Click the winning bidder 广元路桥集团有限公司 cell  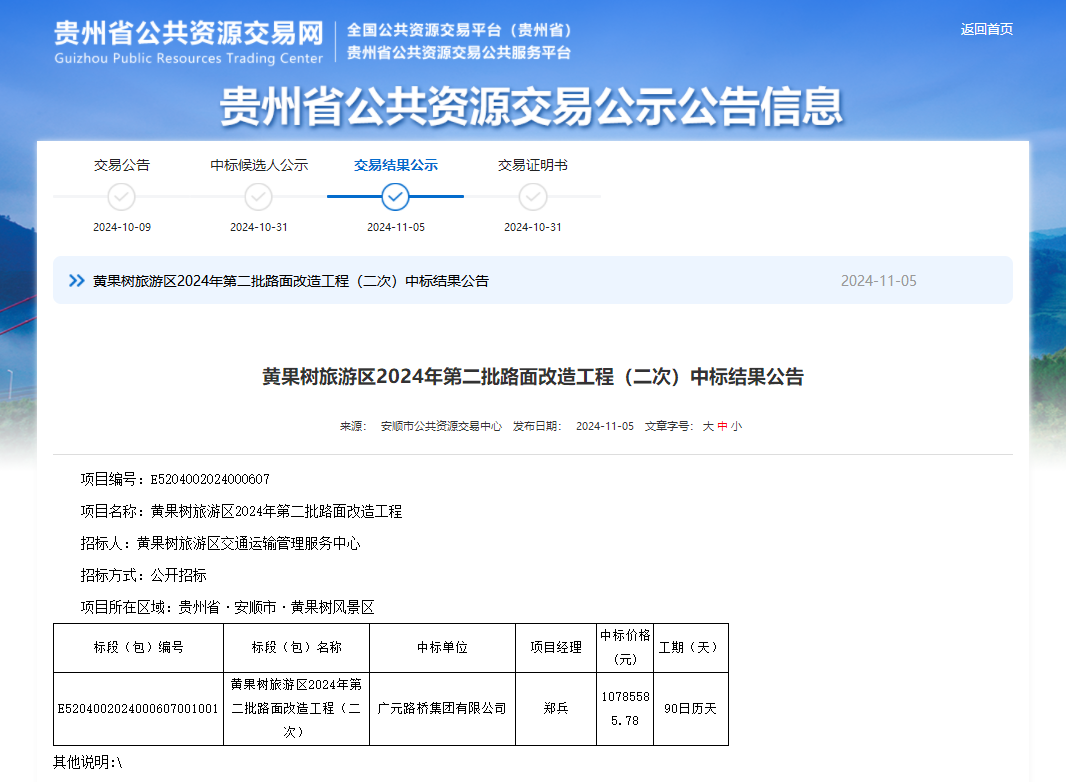(442, 709)
